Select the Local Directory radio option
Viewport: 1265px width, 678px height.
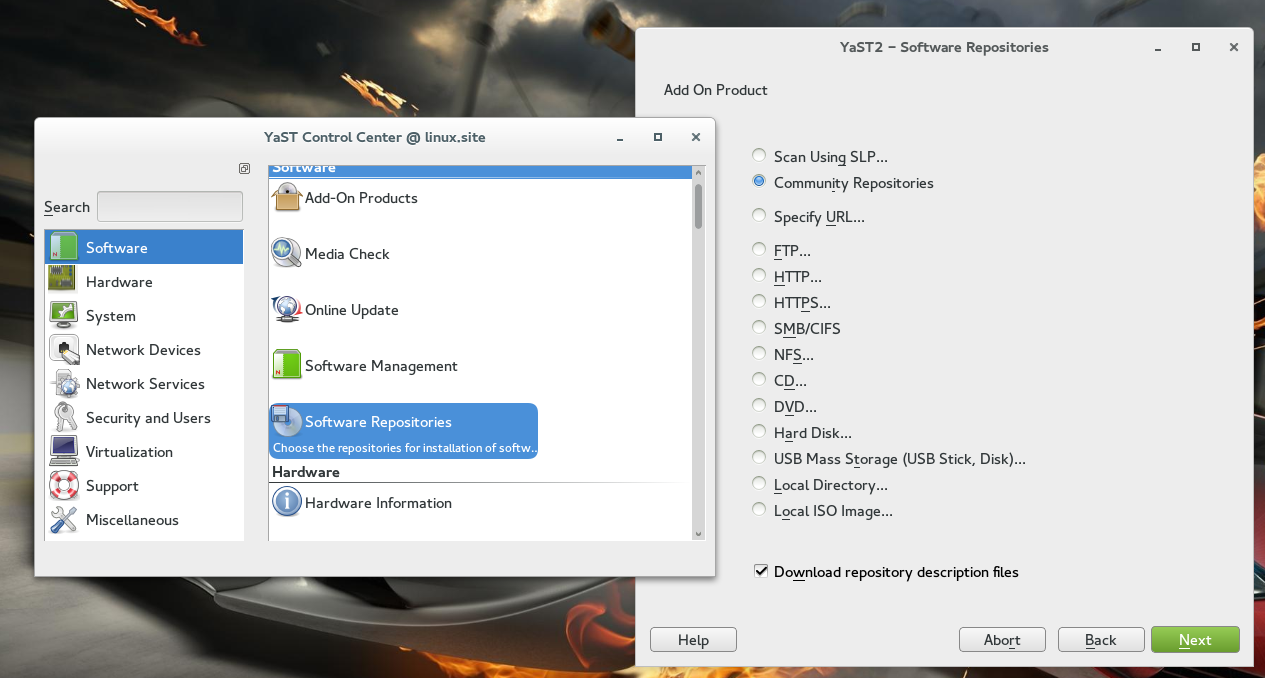point(759,483)
